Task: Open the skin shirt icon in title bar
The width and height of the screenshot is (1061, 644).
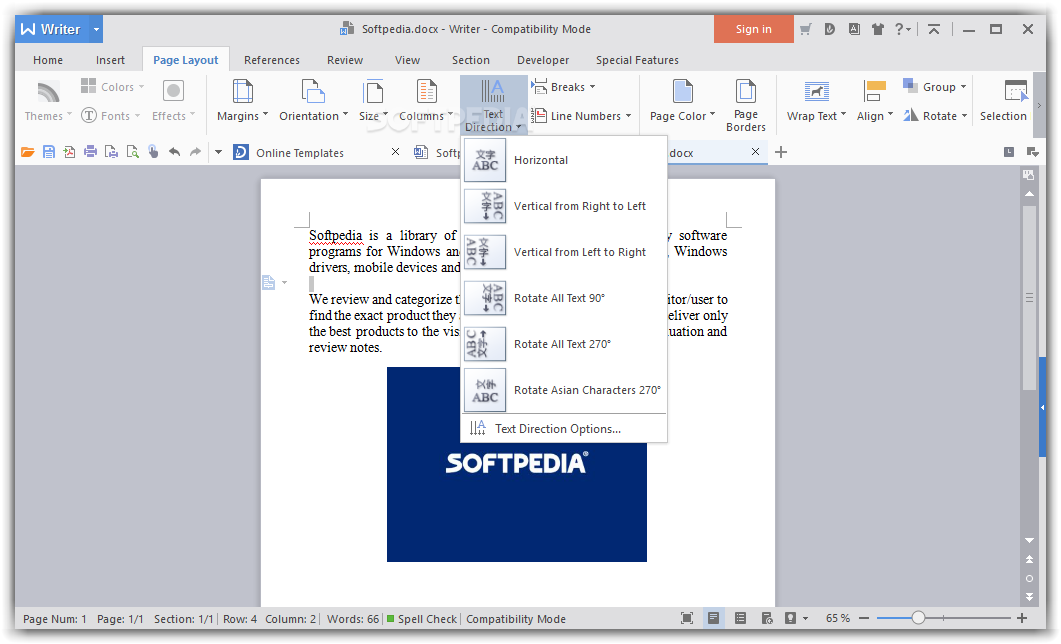Action: coord(878,29)
